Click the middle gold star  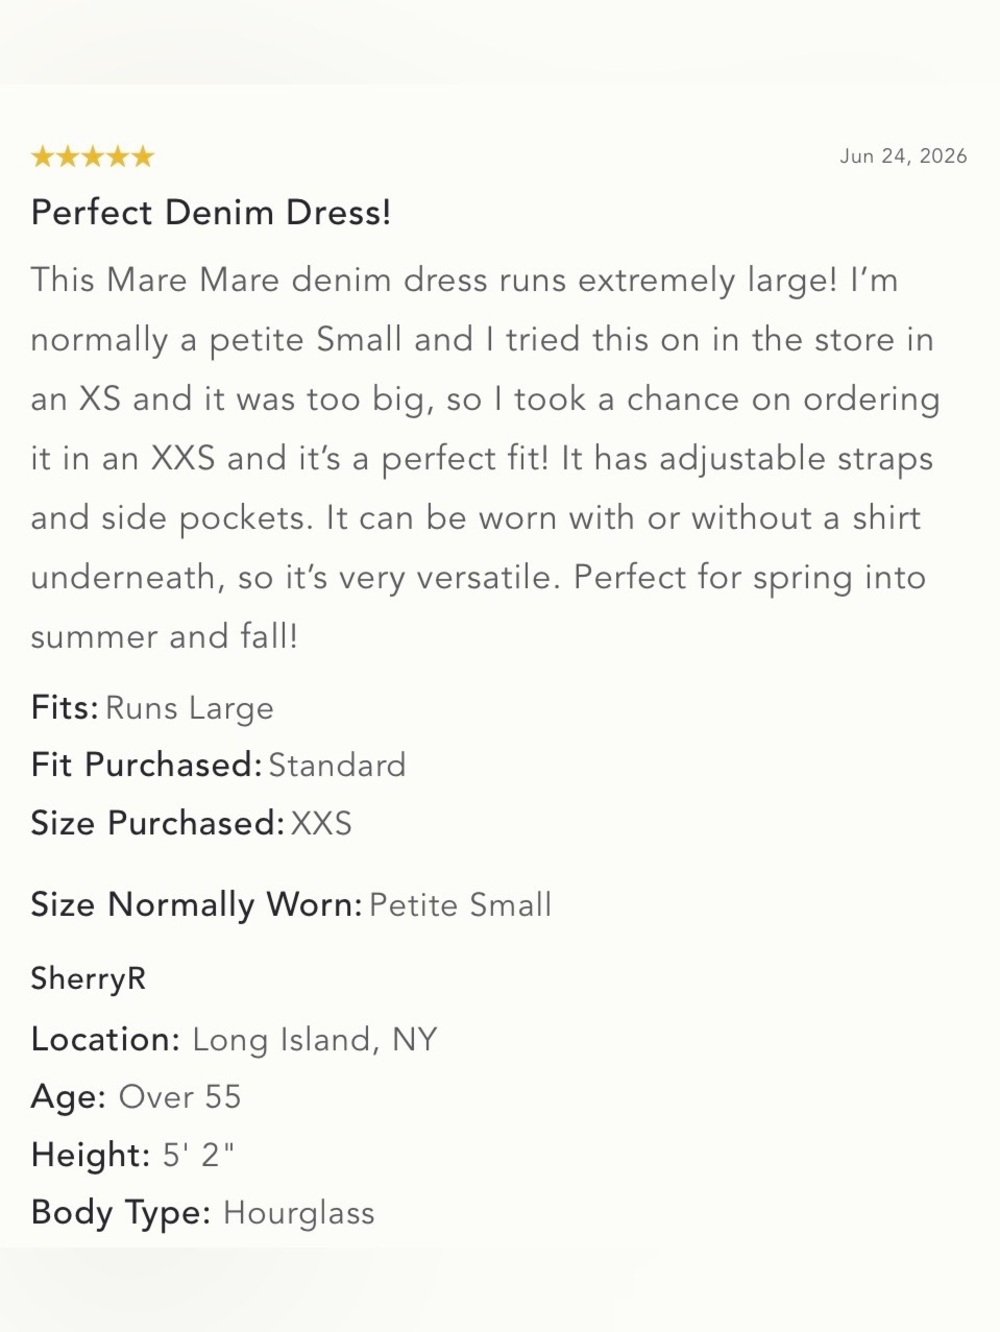pyautogui.click(x=93, y=156)
